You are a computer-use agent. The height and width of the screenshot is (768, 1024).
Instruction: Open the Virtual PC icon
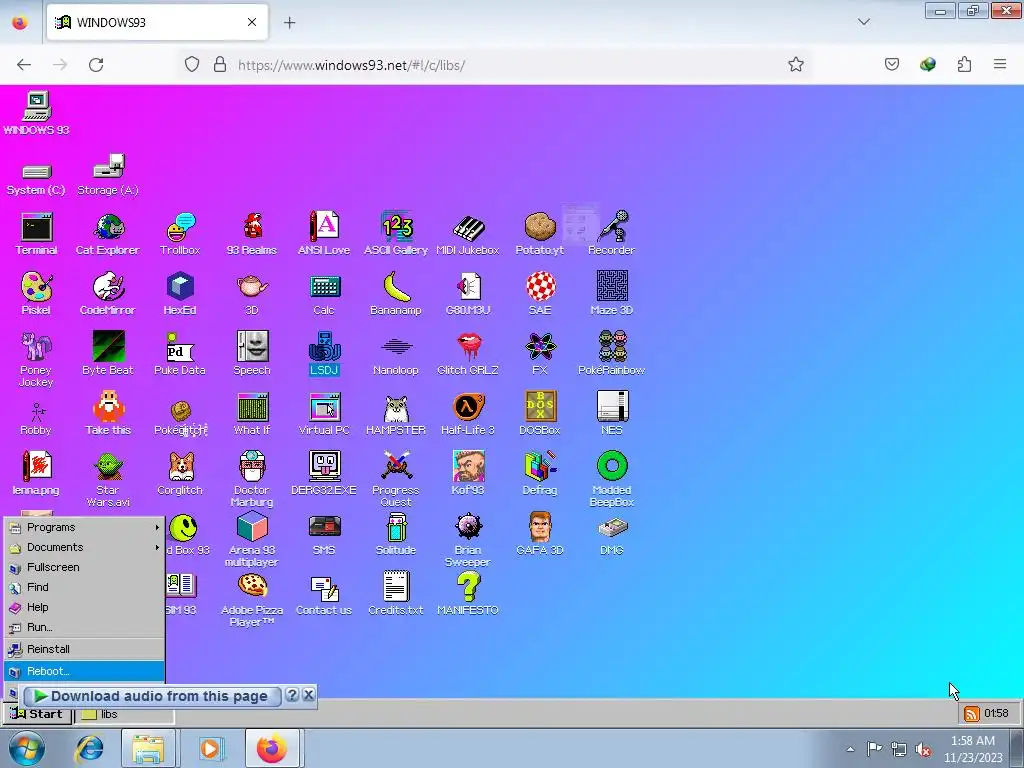click(324, 413)
